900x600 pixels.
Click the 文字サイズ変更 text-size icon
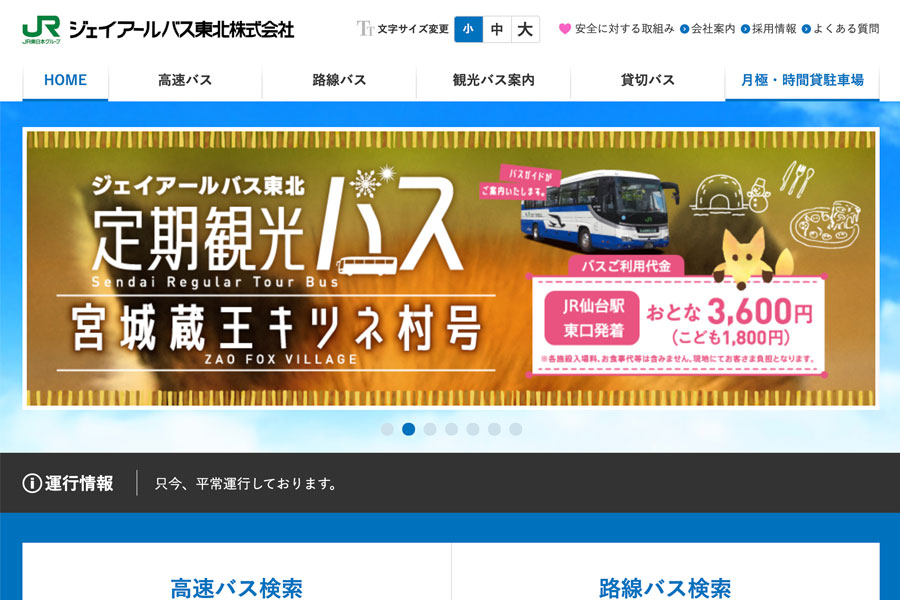coord(365,29)
